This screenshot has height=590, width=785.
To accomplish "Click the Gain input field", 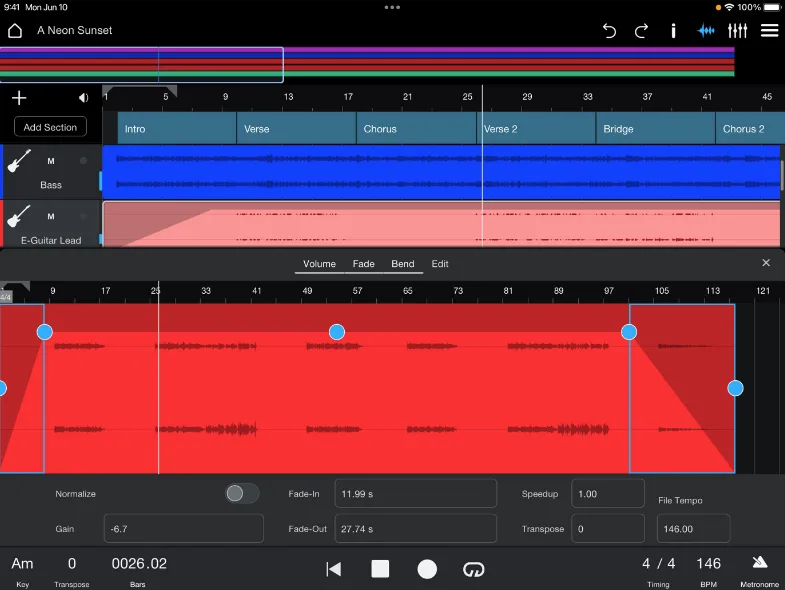I will 184,528.
